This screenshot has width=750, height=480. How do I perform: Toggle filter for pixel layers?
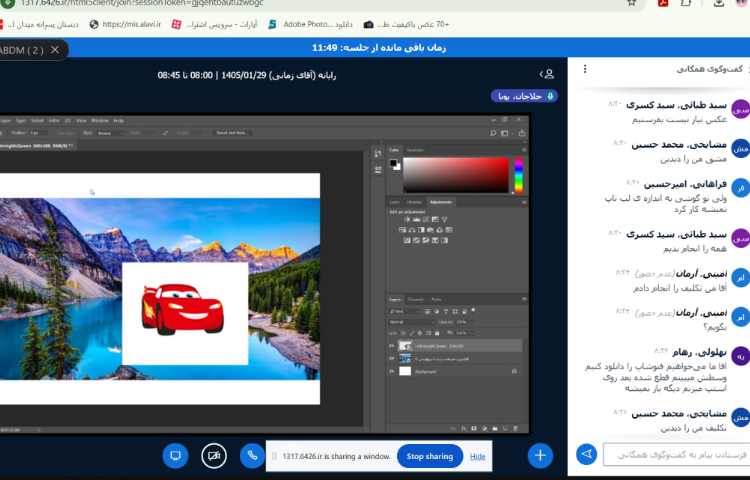427,311
